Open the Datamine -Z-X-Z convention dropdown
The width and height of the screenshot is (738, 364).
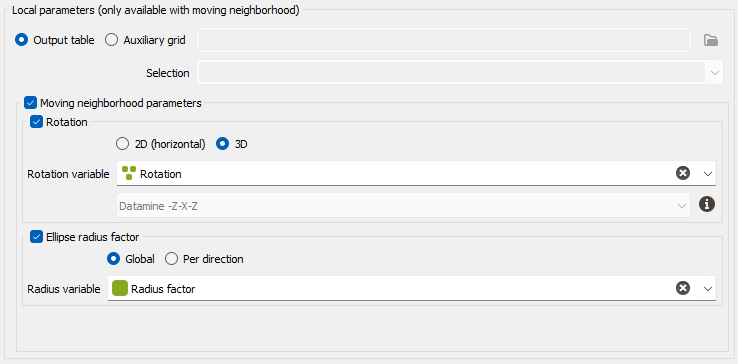(x=404, y=205)
